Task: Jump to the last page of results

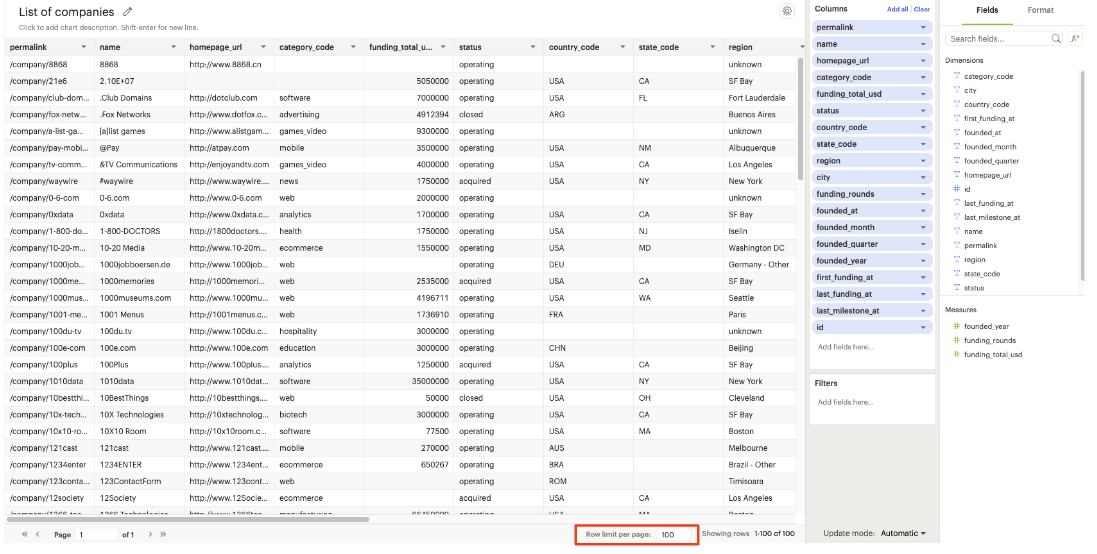Action: click(163, 534)
